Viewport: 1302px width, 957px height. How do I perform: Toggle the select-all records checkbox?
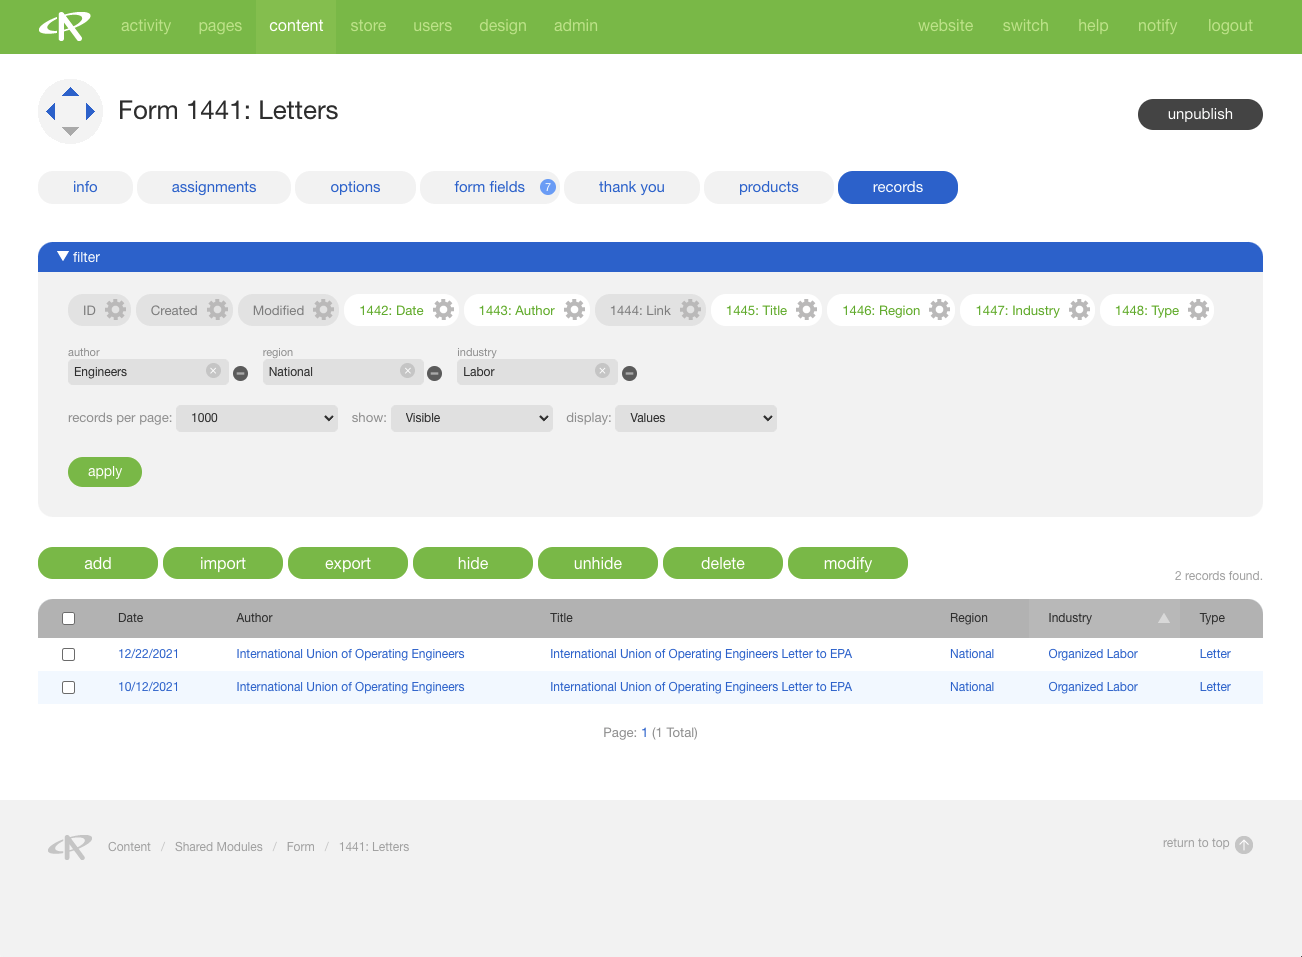tap(69, 618)
